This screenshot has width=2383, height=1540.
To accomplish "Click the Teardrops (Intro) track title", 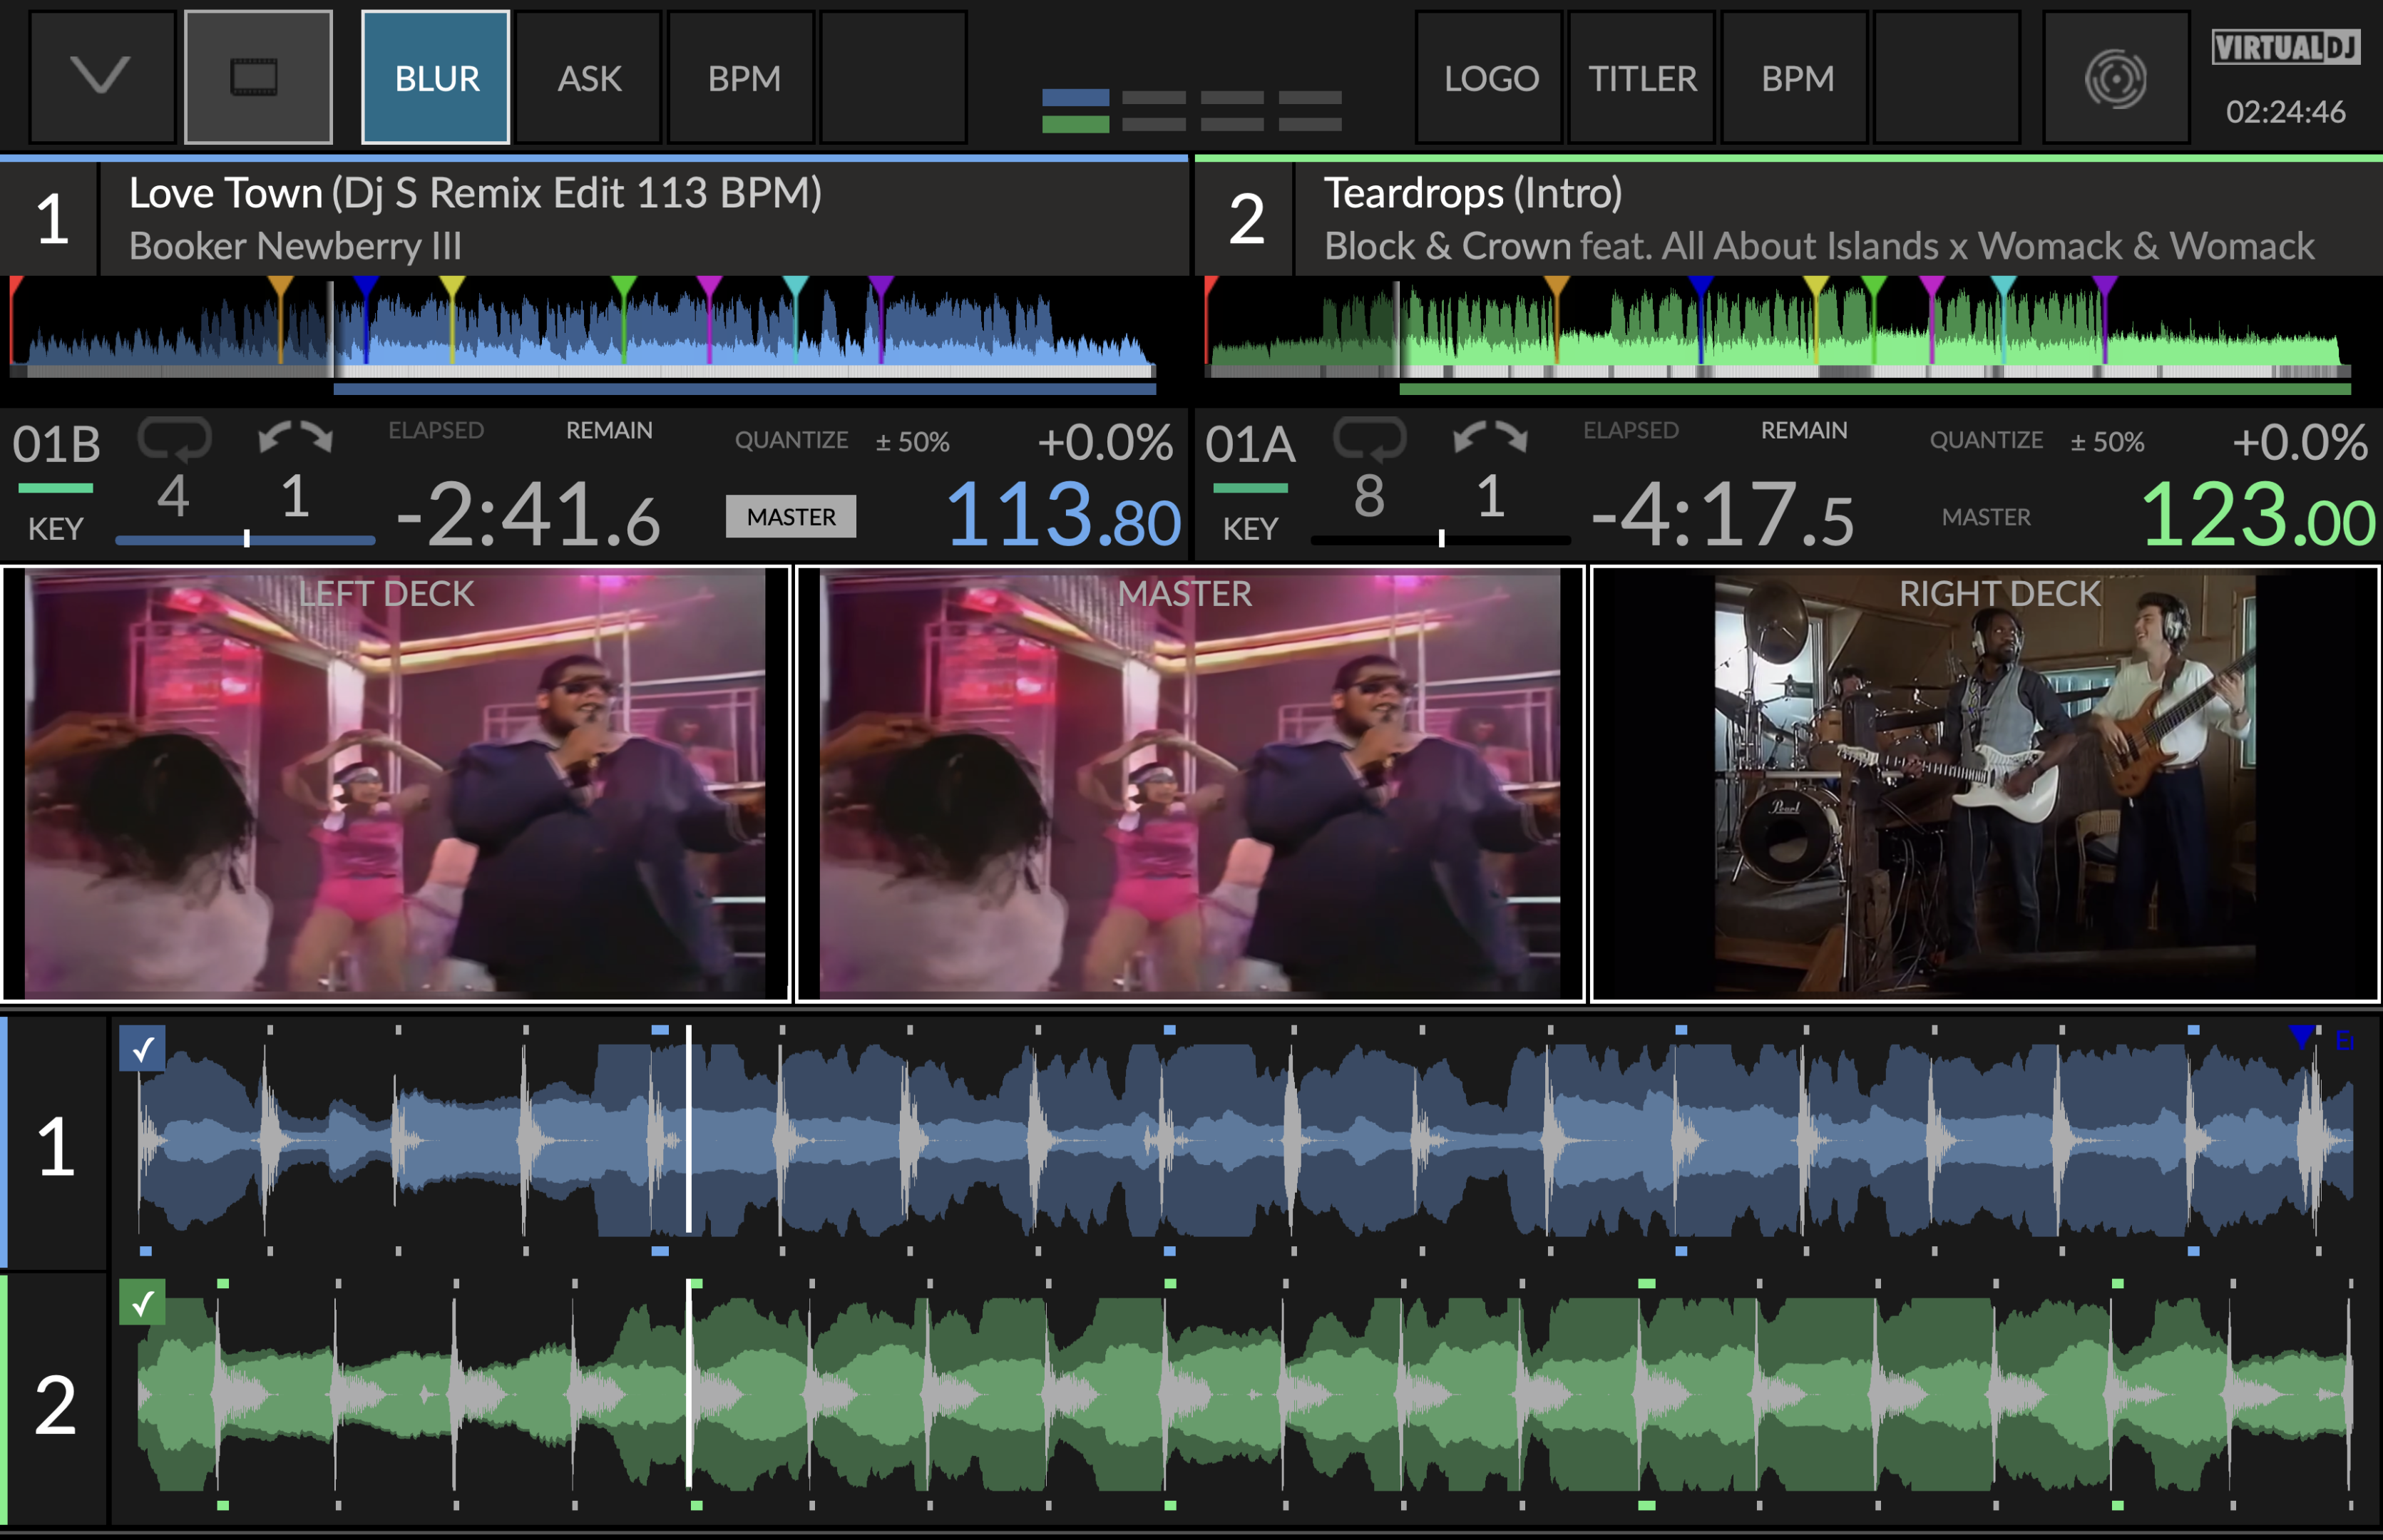I will 1473,193.
